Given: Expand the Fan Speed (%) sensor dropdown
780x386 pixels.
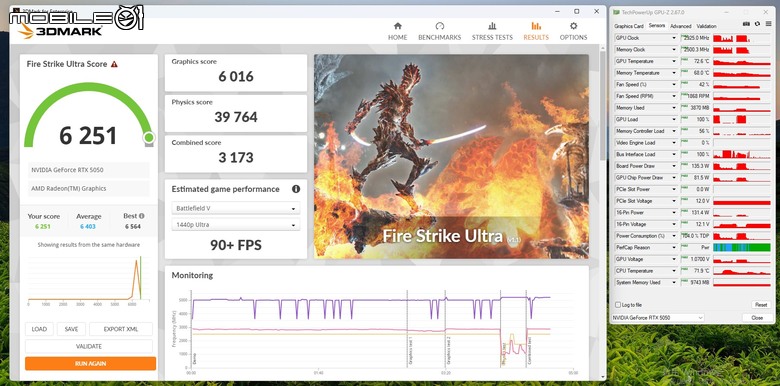Looking at the screenshot, I should 675,85.
